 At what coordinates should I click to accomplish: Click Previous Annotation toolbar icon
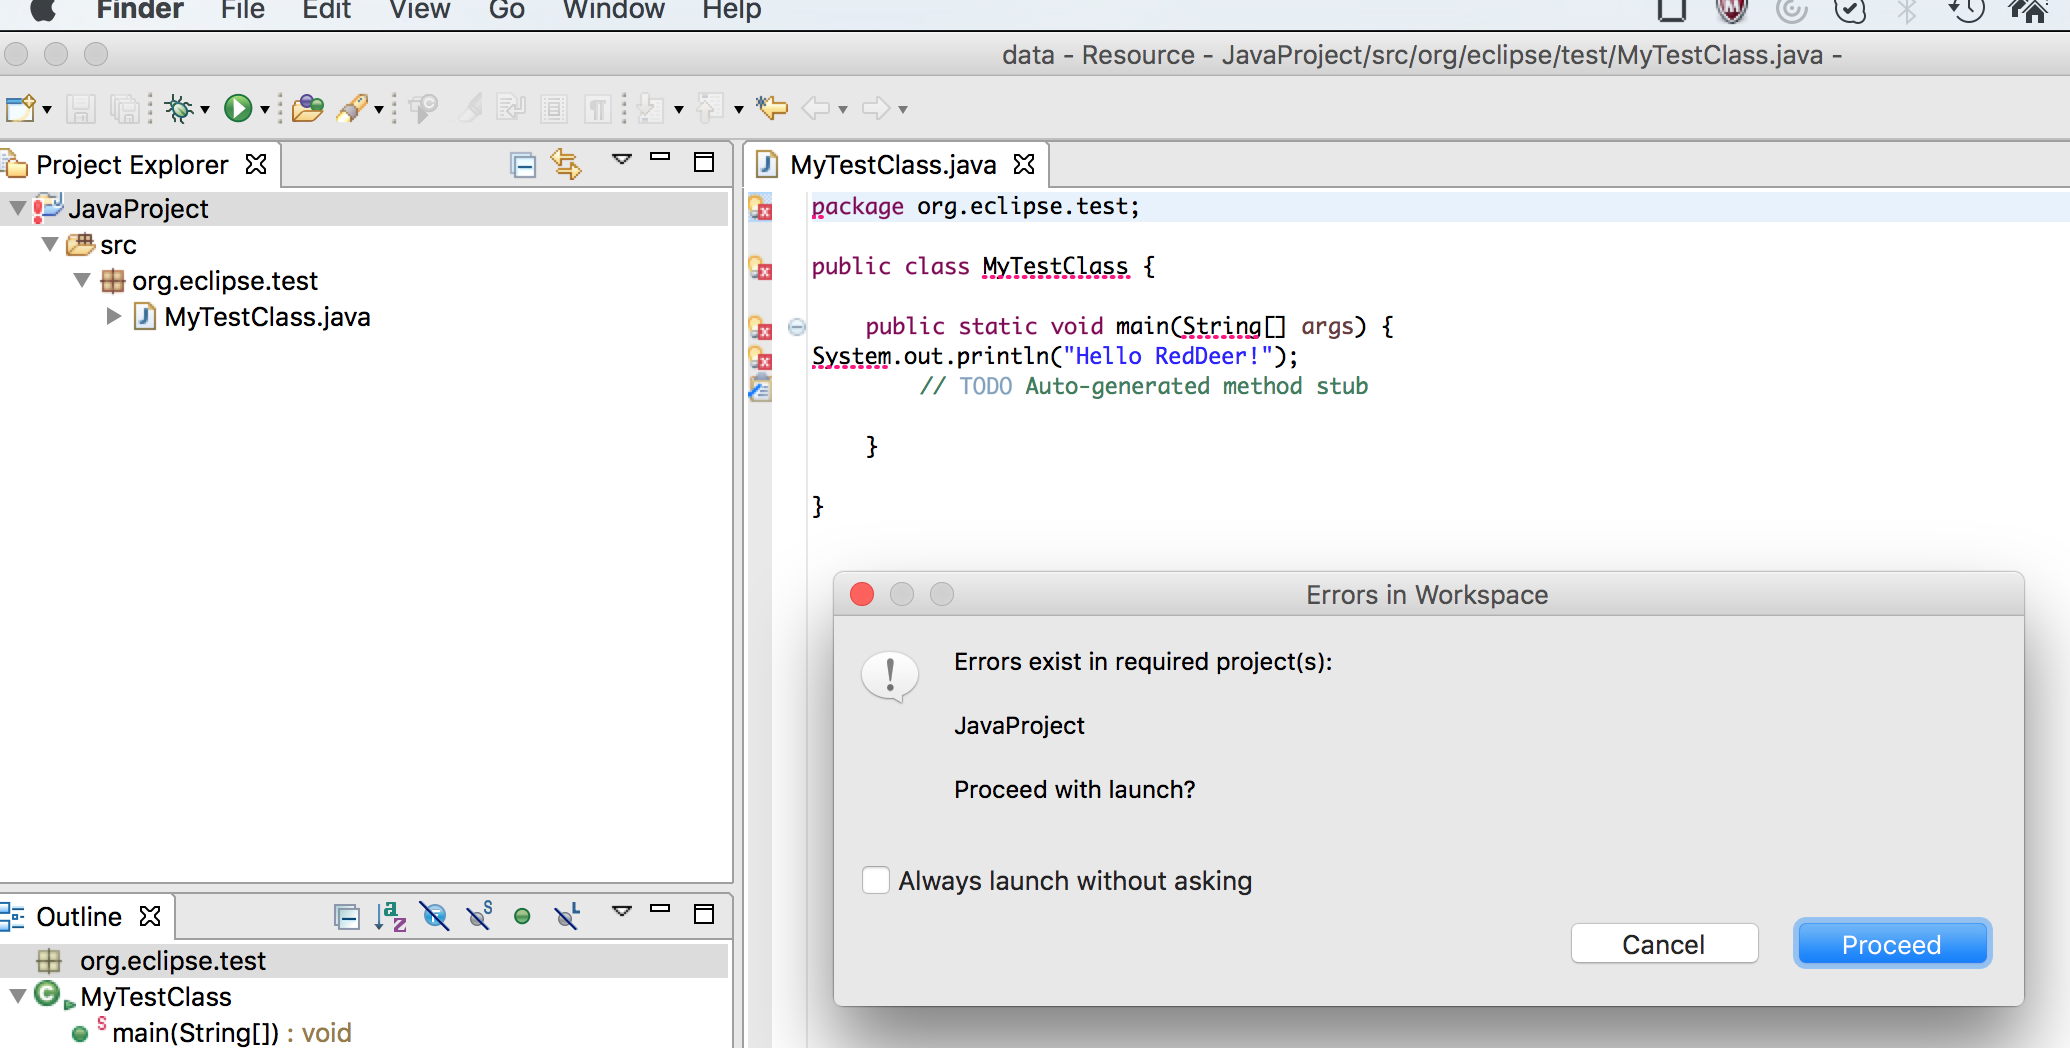coord(710,108)
